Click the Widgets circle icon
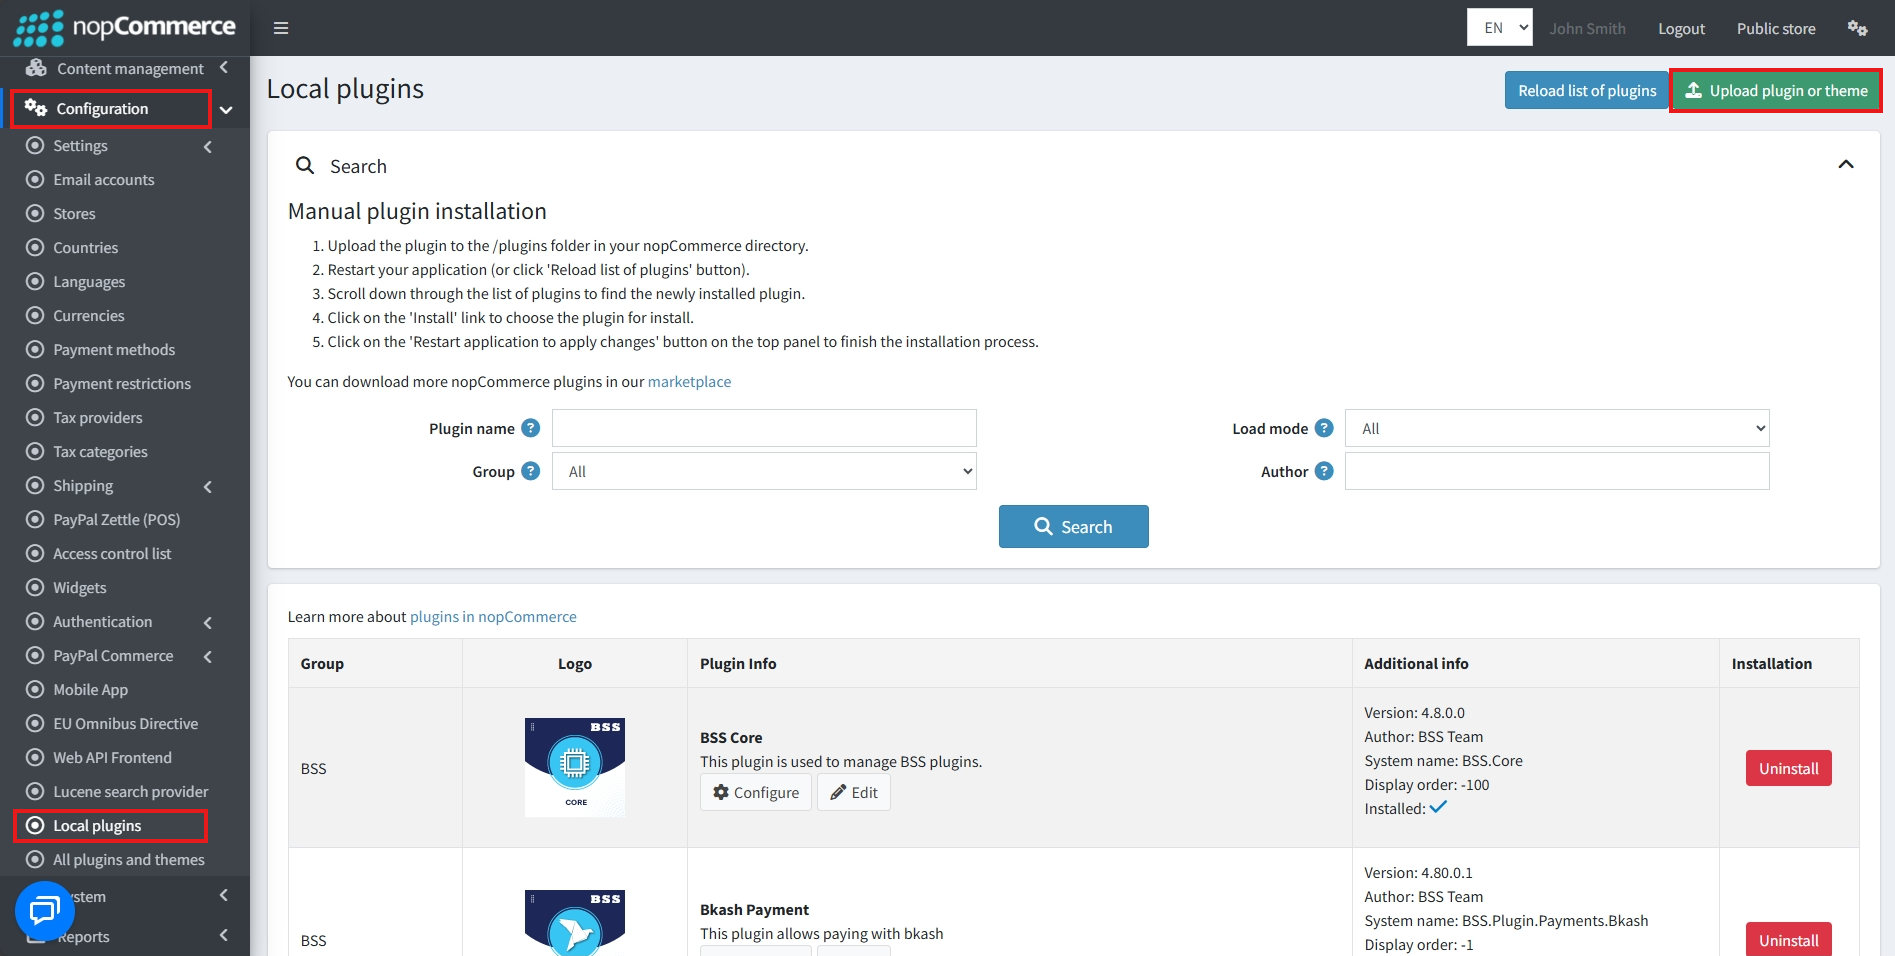The width and height of the screenshot is (1895, 956). point(35,588)
